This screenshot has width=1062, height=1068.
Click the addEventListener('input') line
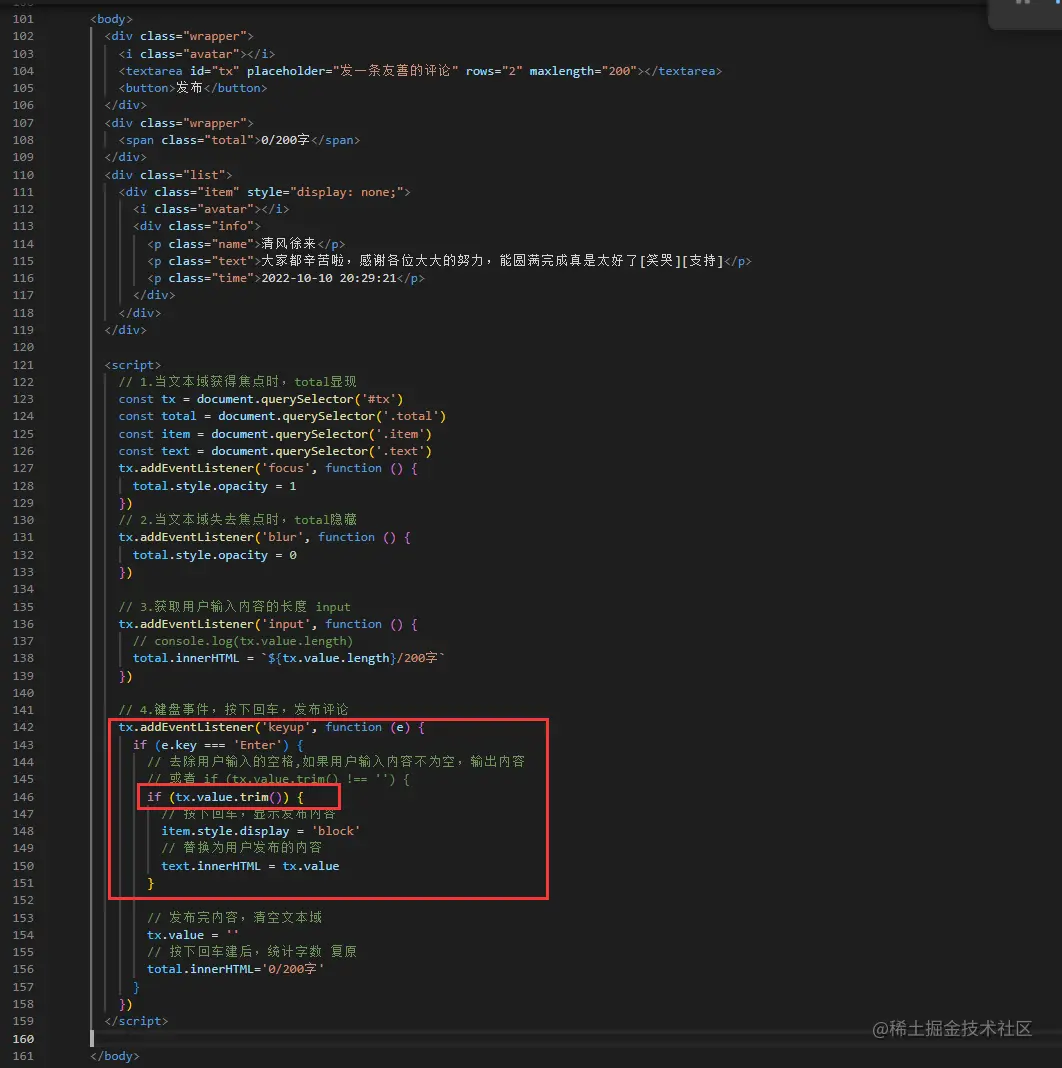(x=268, y=624)
